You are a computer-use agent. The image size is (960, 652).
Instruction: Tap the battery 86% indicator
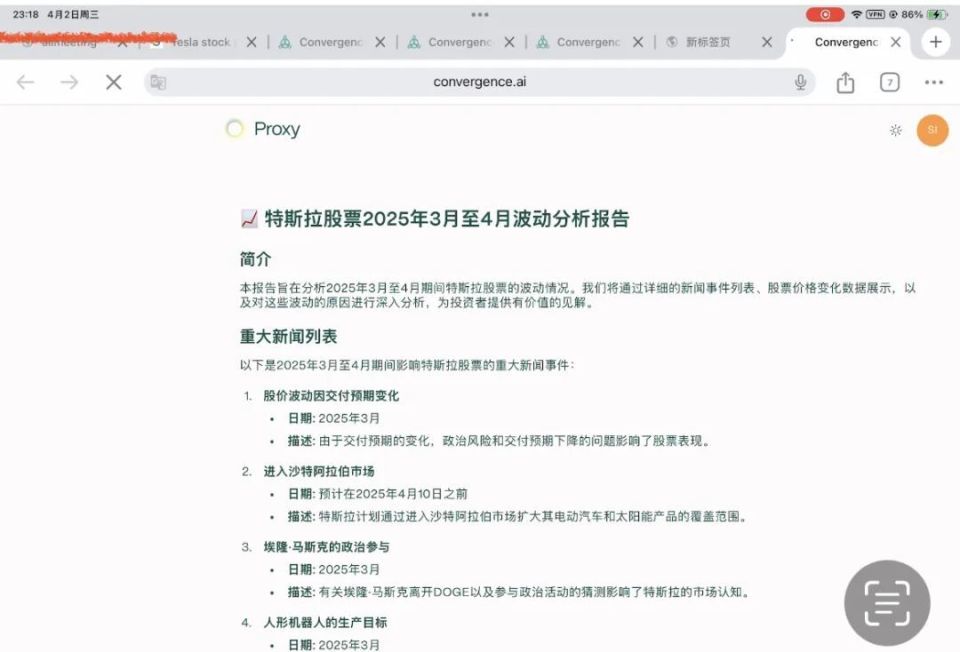[x=924, y=14]
